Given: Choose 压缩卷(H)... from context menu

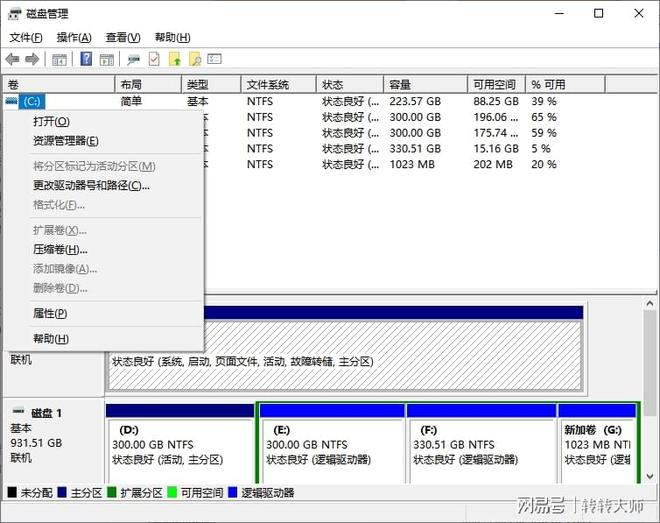Looking at the screenshot, I should pos(60,250).
